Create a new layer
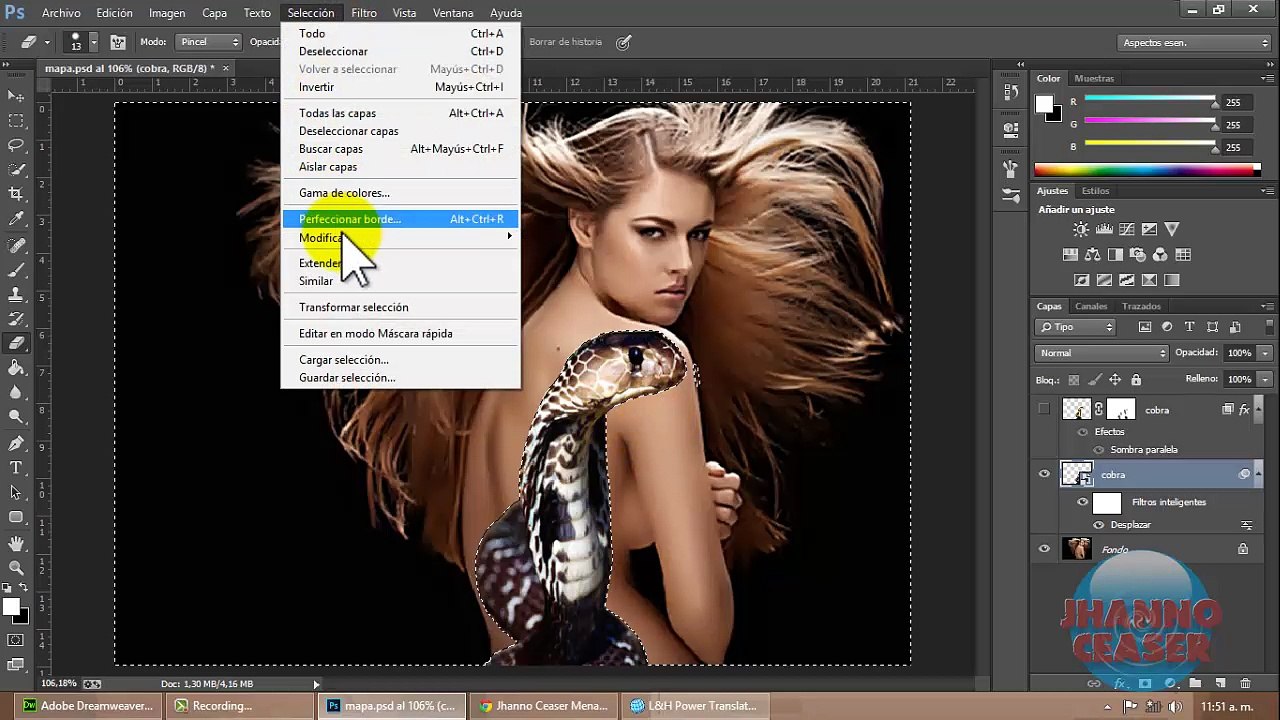 [x=1221, y=684]
